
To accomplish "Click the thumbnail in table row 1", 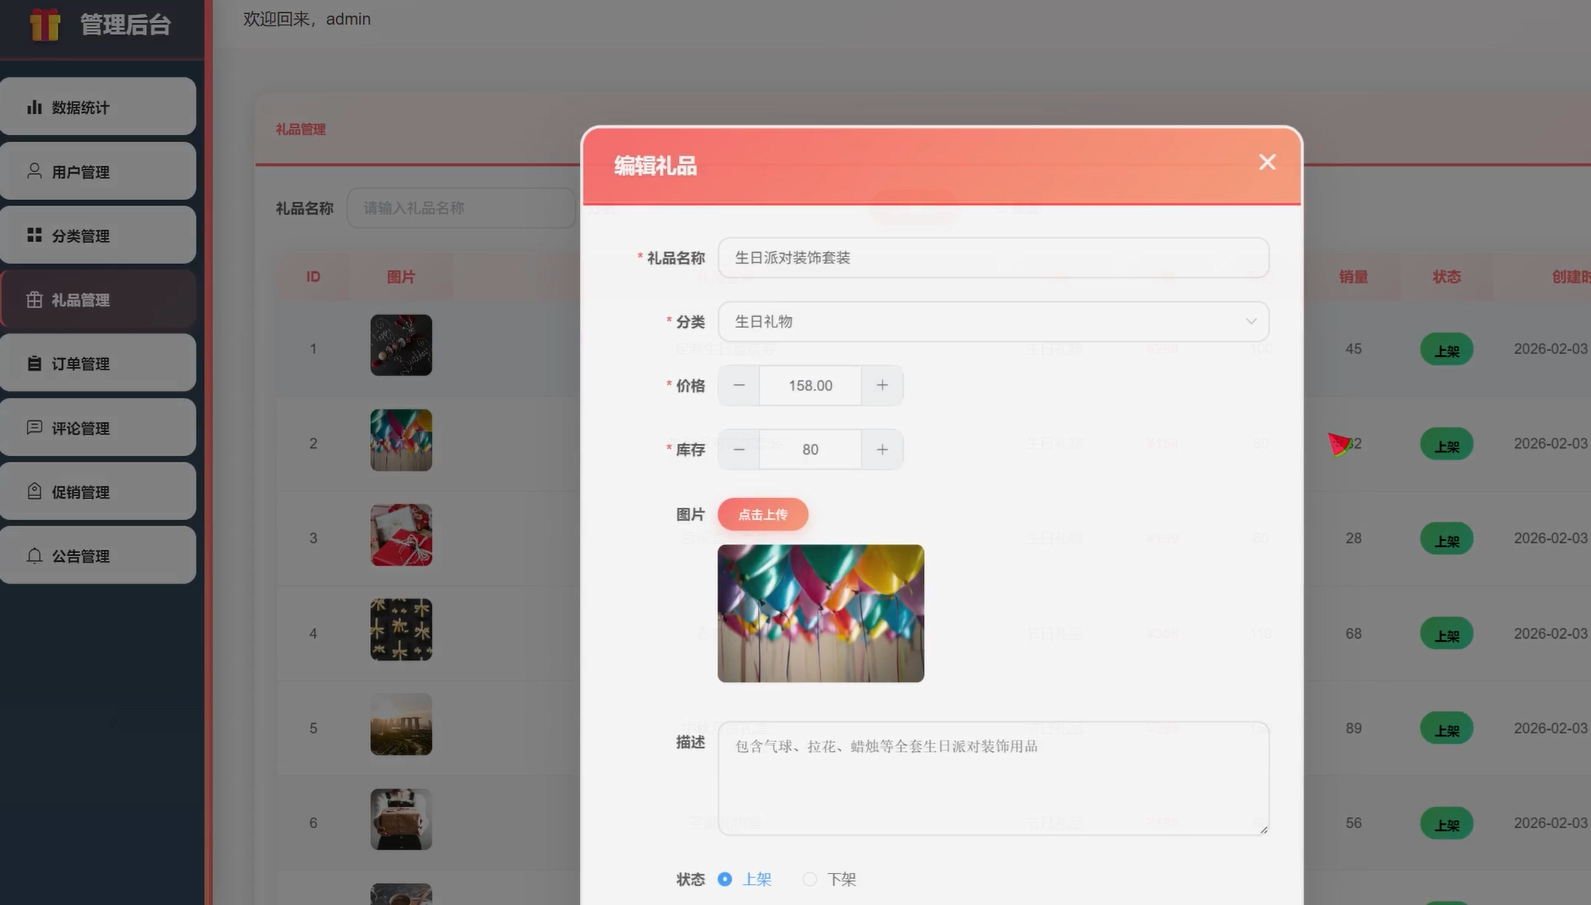I will [x=401, y=345].
